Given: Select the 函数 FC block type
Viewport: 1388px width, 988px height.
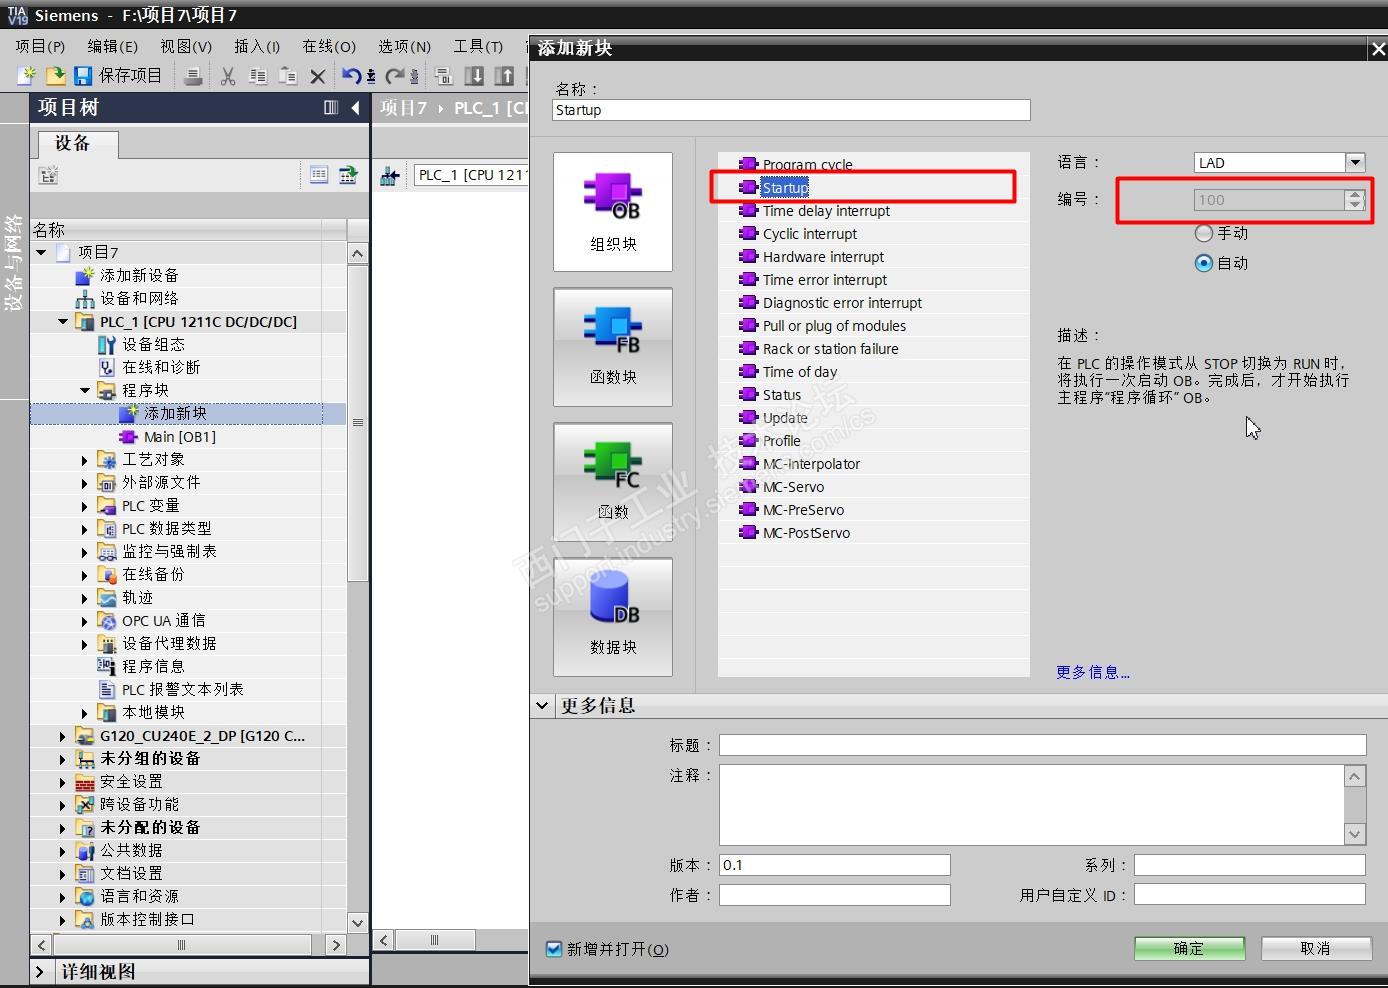Looking at the screenshot, I should (x=613, y=482).
